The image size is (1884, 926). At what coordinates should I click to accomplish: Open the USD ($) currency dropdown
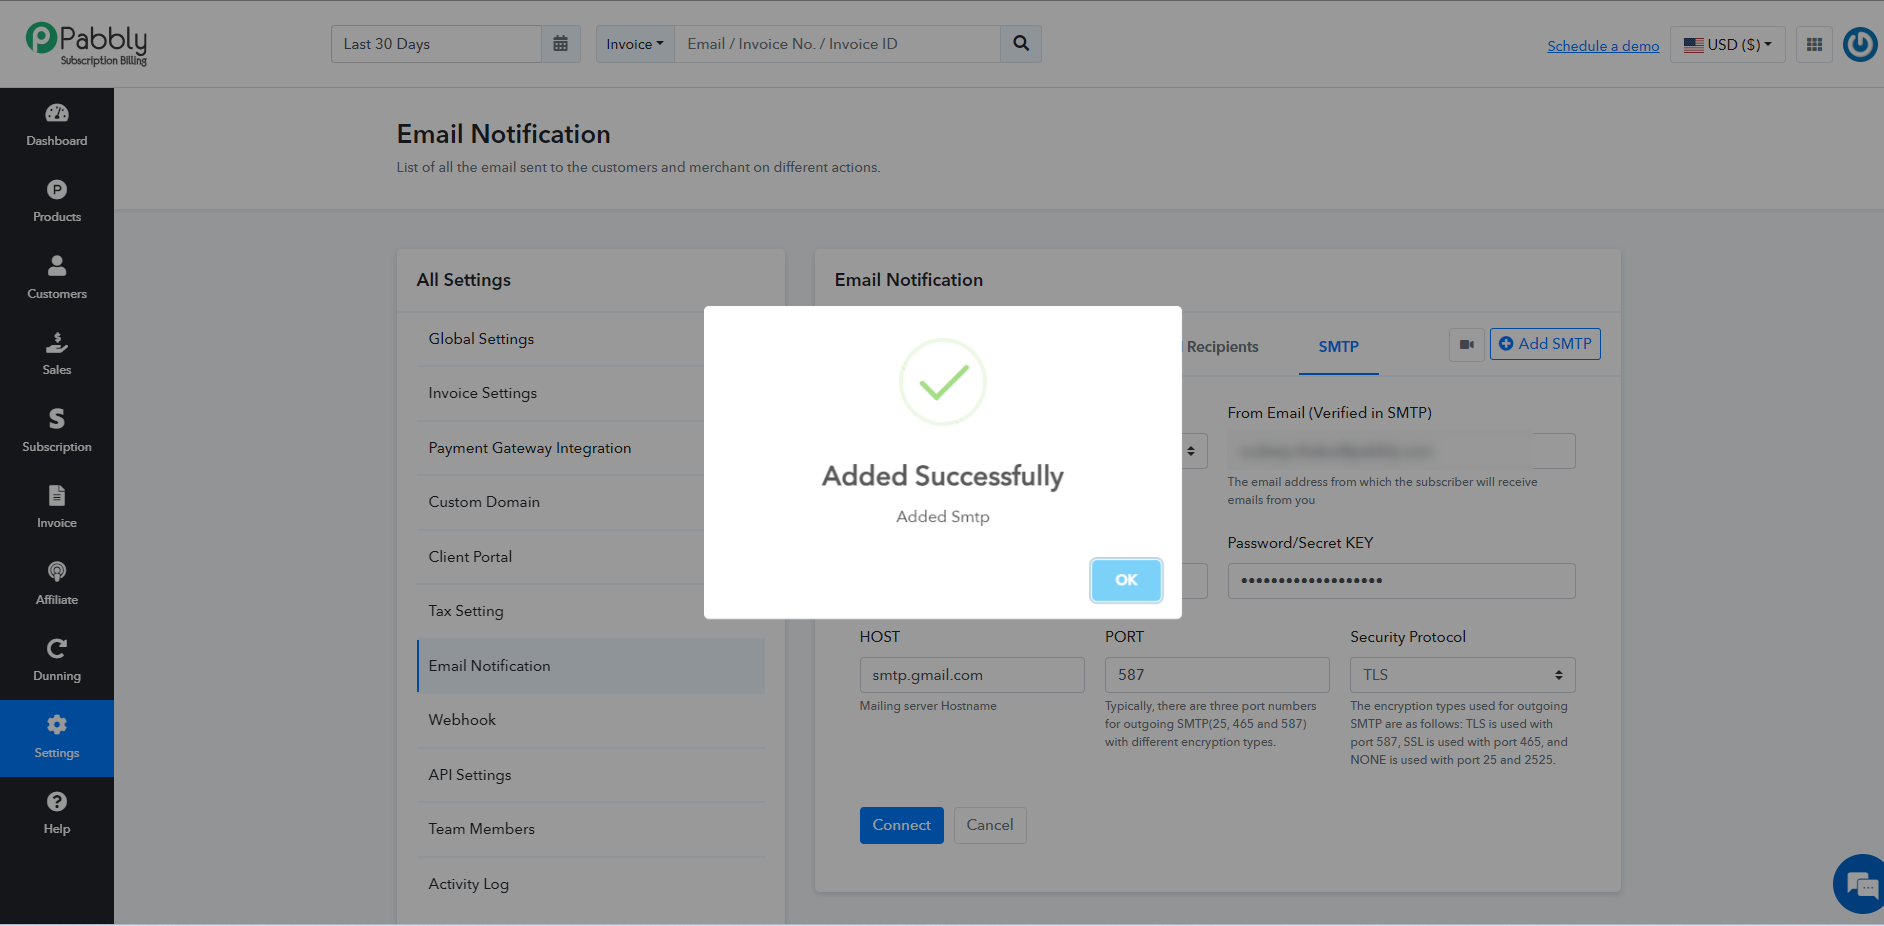[x=1728, y=44]
